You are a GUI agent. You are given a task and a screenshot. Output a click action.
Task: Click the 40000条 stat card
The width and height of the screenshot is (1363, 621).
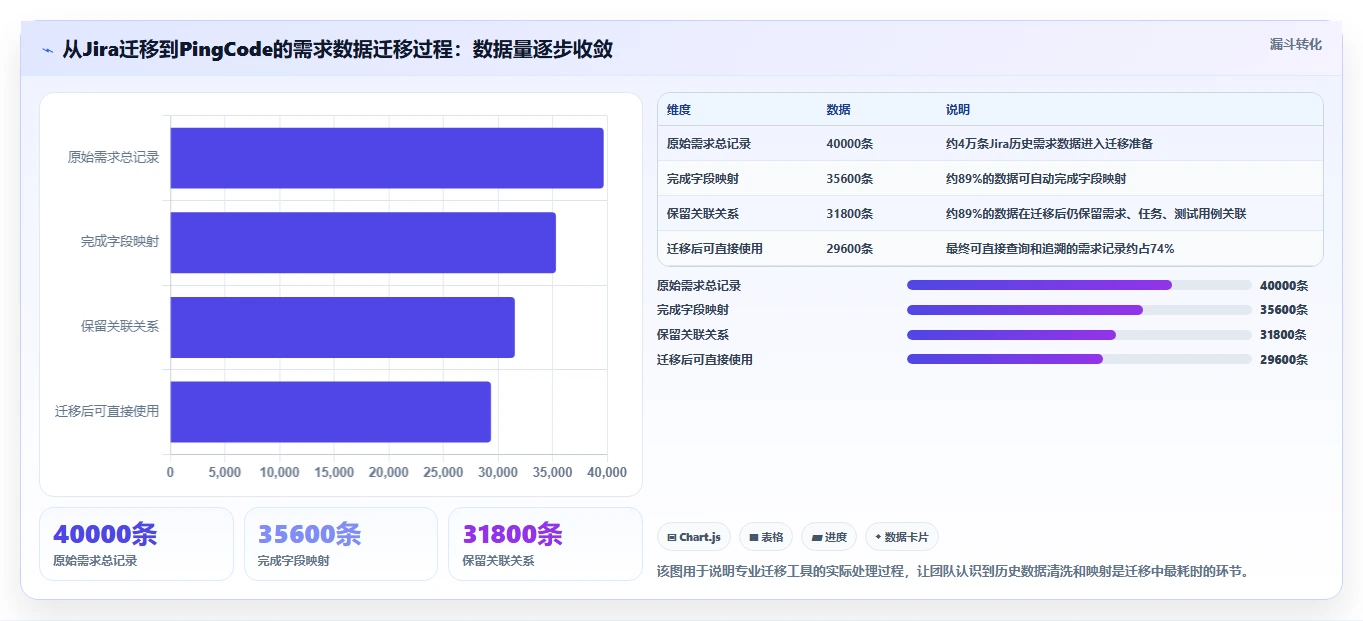pos(136,544)
